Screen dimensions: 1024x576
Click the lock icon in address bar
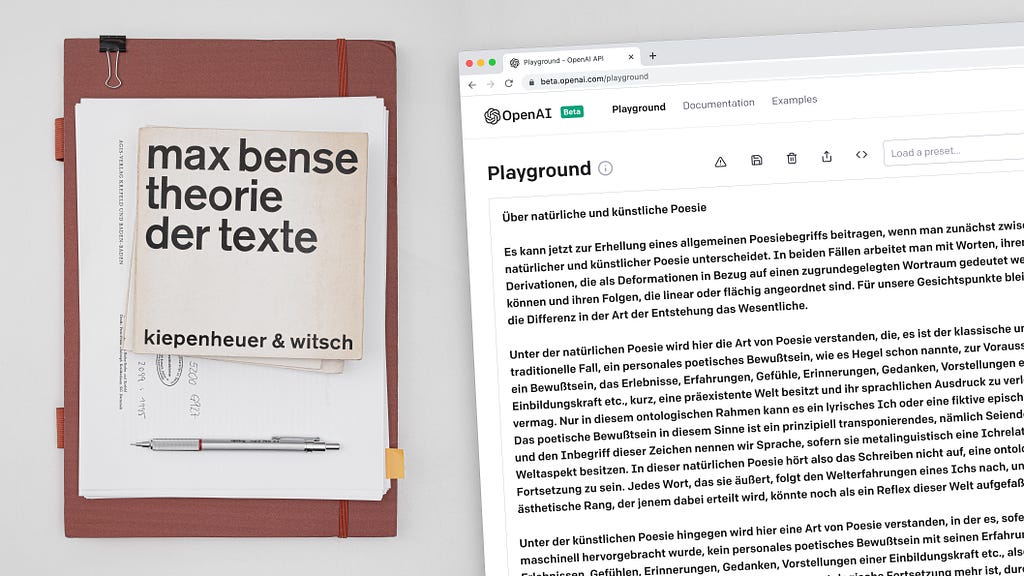[531, 82]
